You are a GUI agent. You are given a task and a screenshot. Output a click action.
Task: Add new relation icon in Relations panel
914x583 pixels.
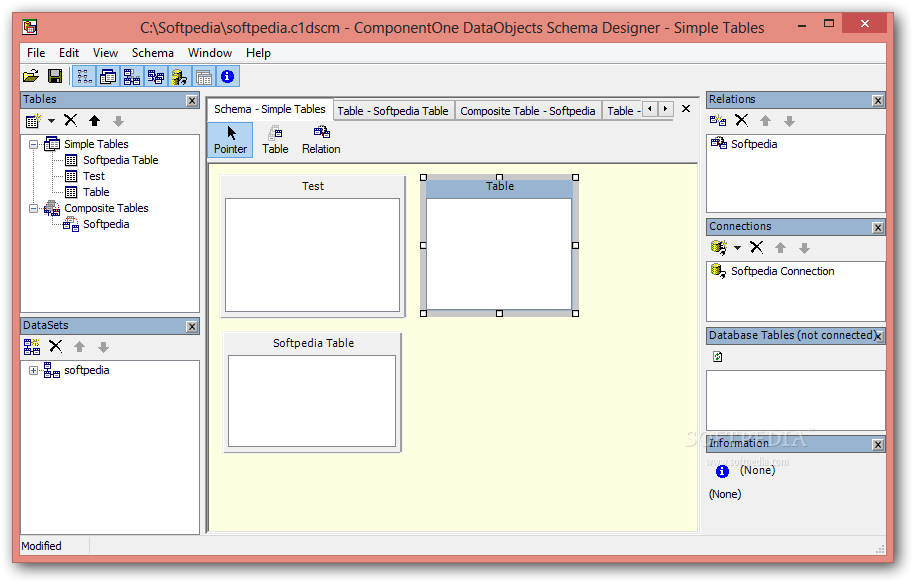(718, 121)
